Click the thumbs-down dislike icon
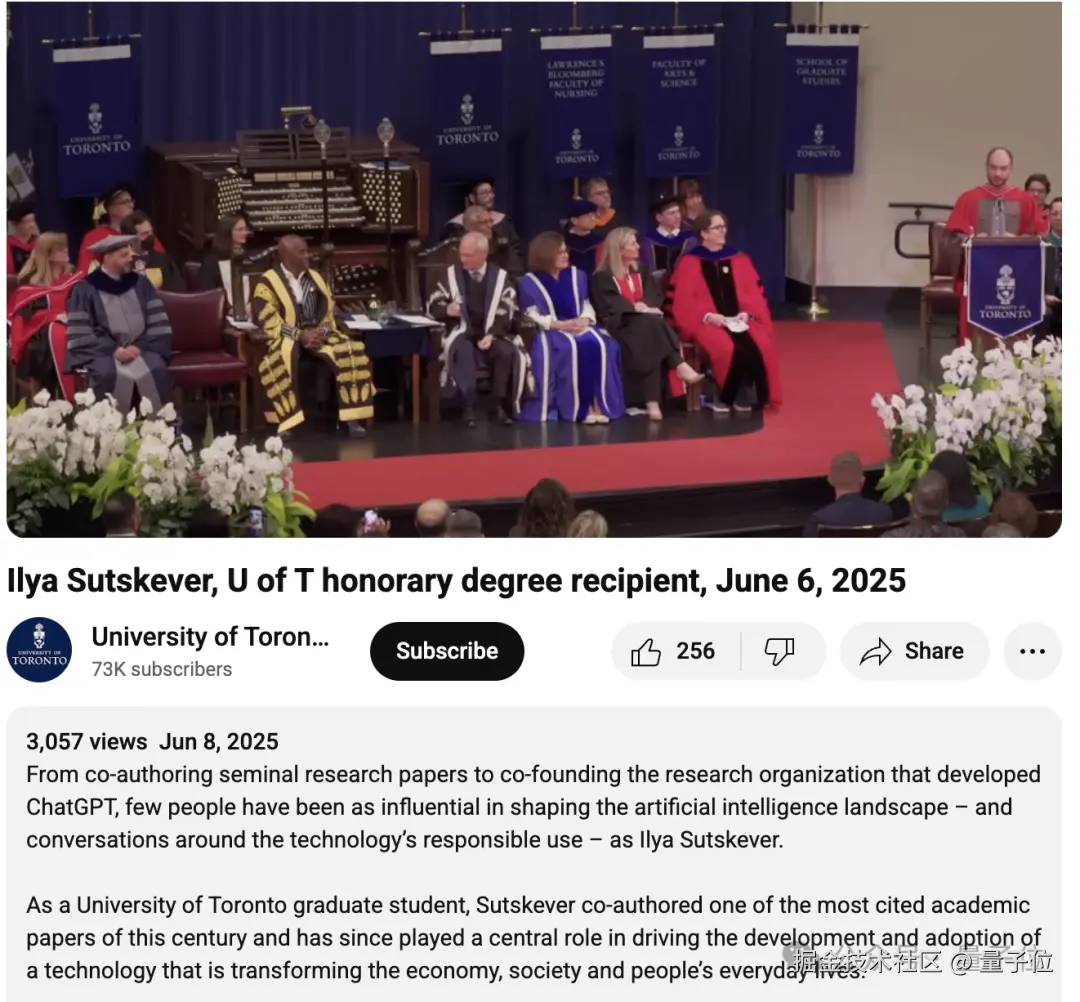The width and height of the screenshot is (1080, 1002). 779,651
